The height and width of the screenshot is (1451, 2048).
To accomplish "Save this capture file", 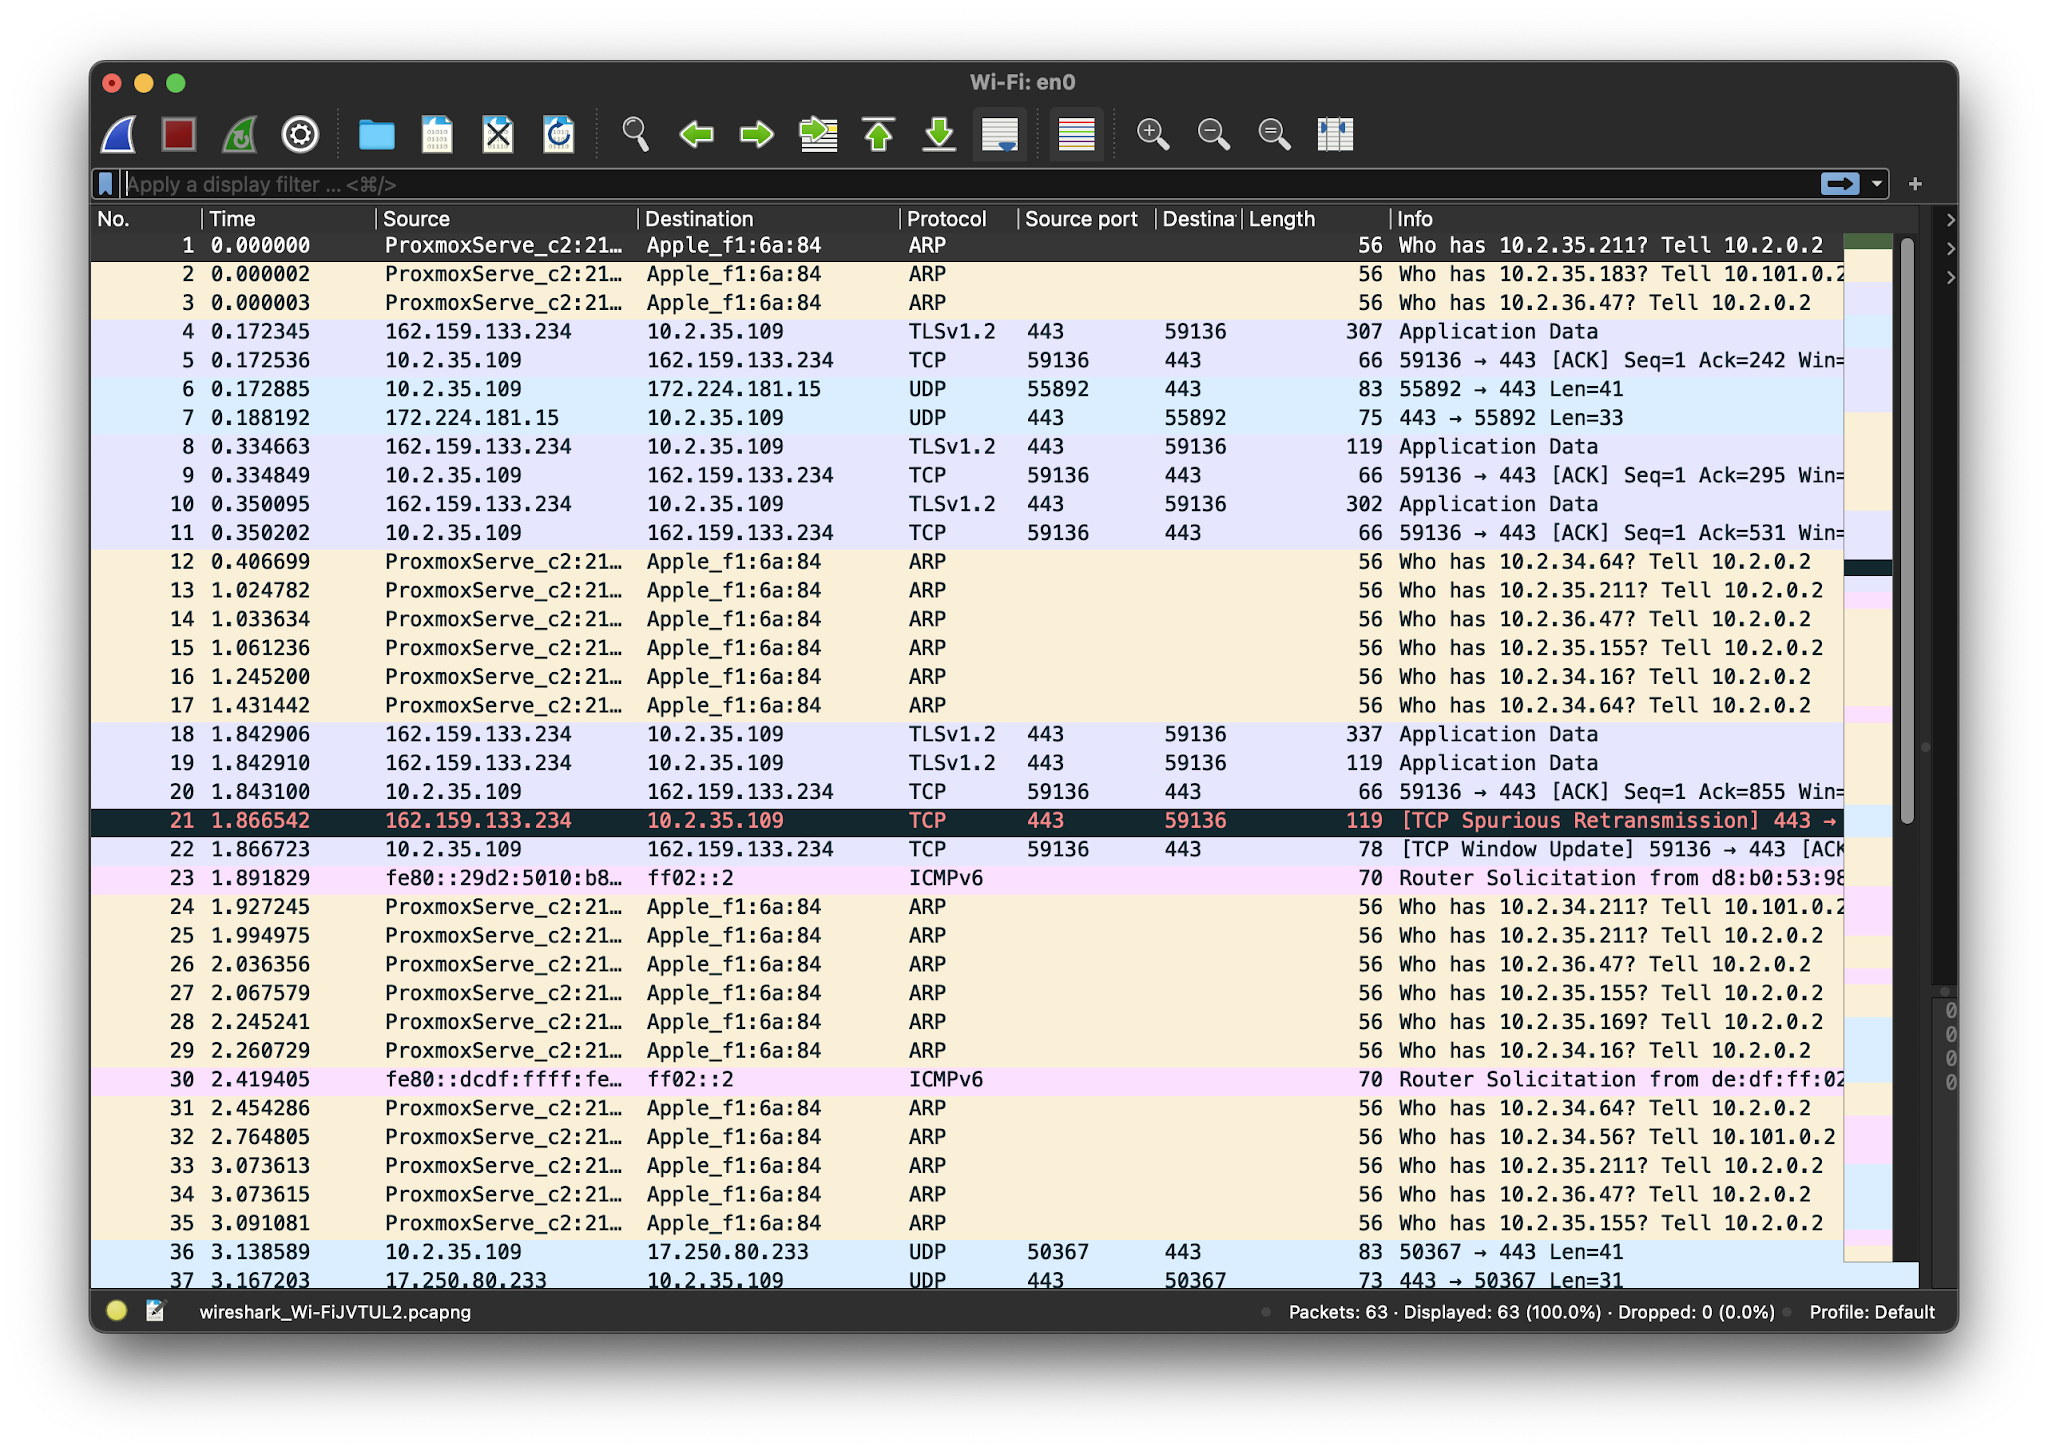I will pos(437,134).
